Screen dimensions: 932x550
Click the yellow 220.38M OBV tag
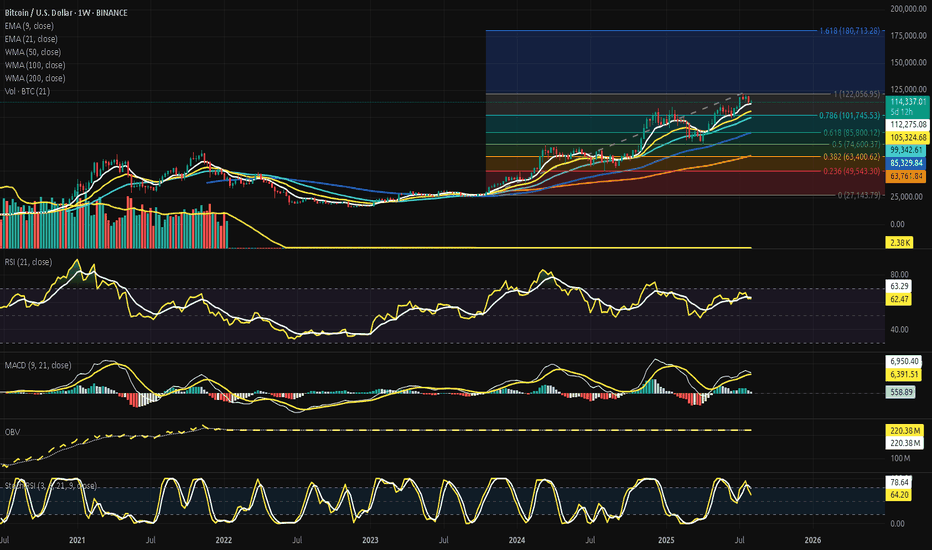[x=905, y=430]
